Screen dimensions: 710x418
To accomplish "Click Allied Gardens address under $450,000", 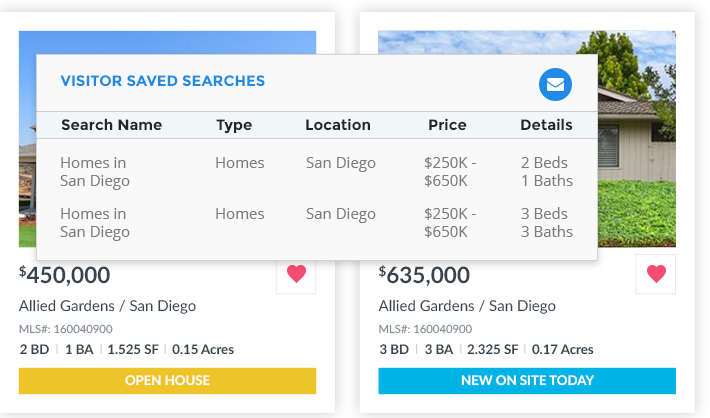I will point(107,306).
